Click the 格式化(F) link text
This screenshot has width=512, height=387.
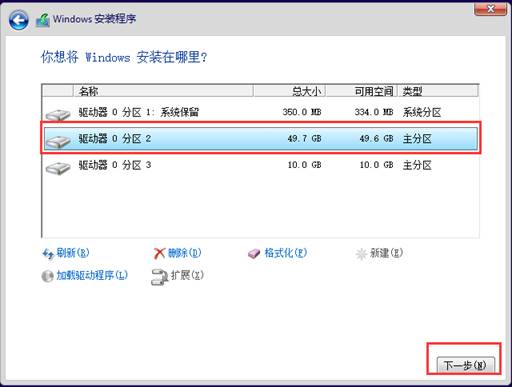click(286, 253)
